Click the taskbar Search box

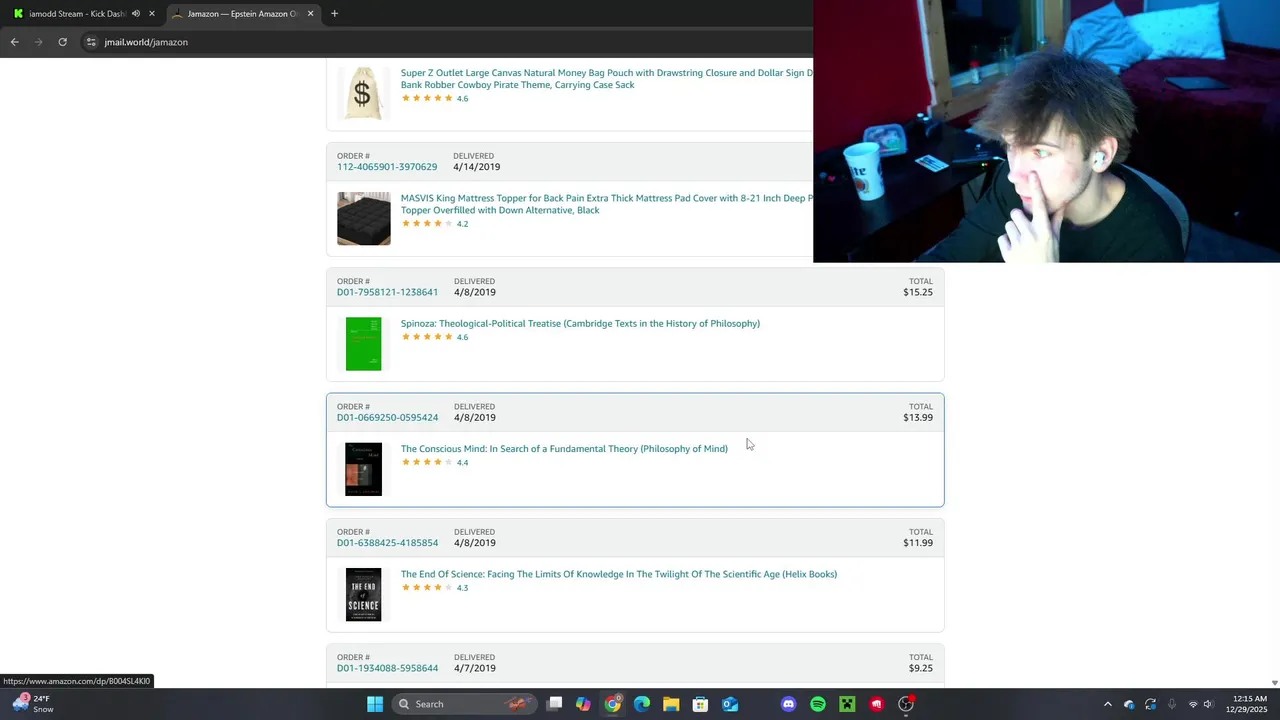click(464, 704)
